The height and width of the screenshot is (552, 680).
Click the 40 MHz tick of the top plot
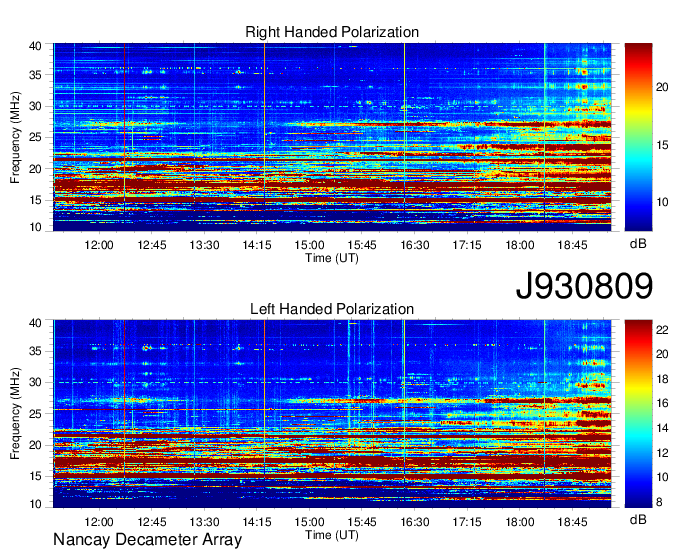35,46
